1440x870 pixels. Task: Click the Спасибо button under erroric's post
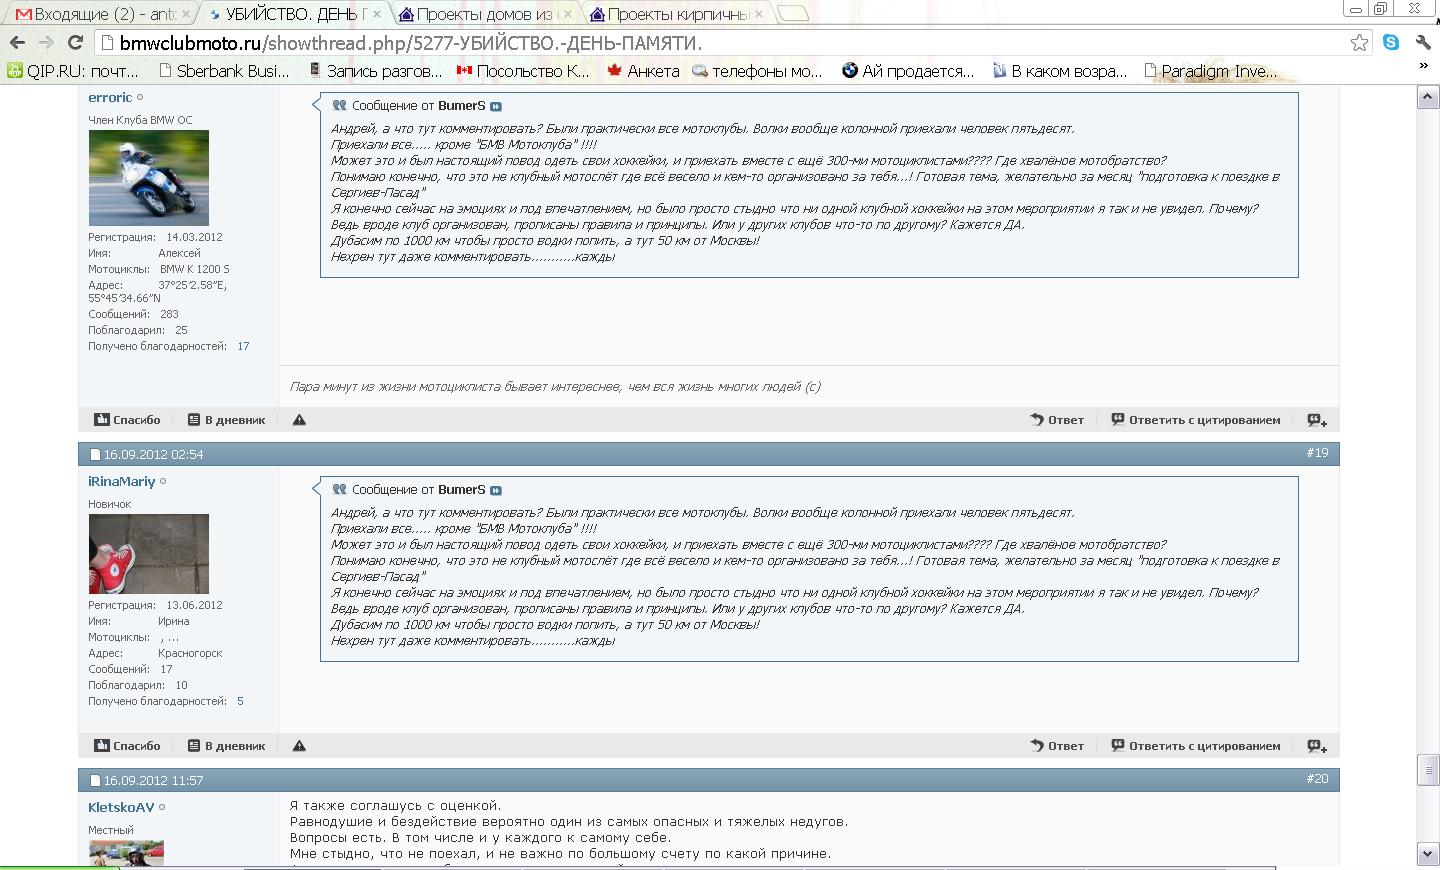pos(127,420)
